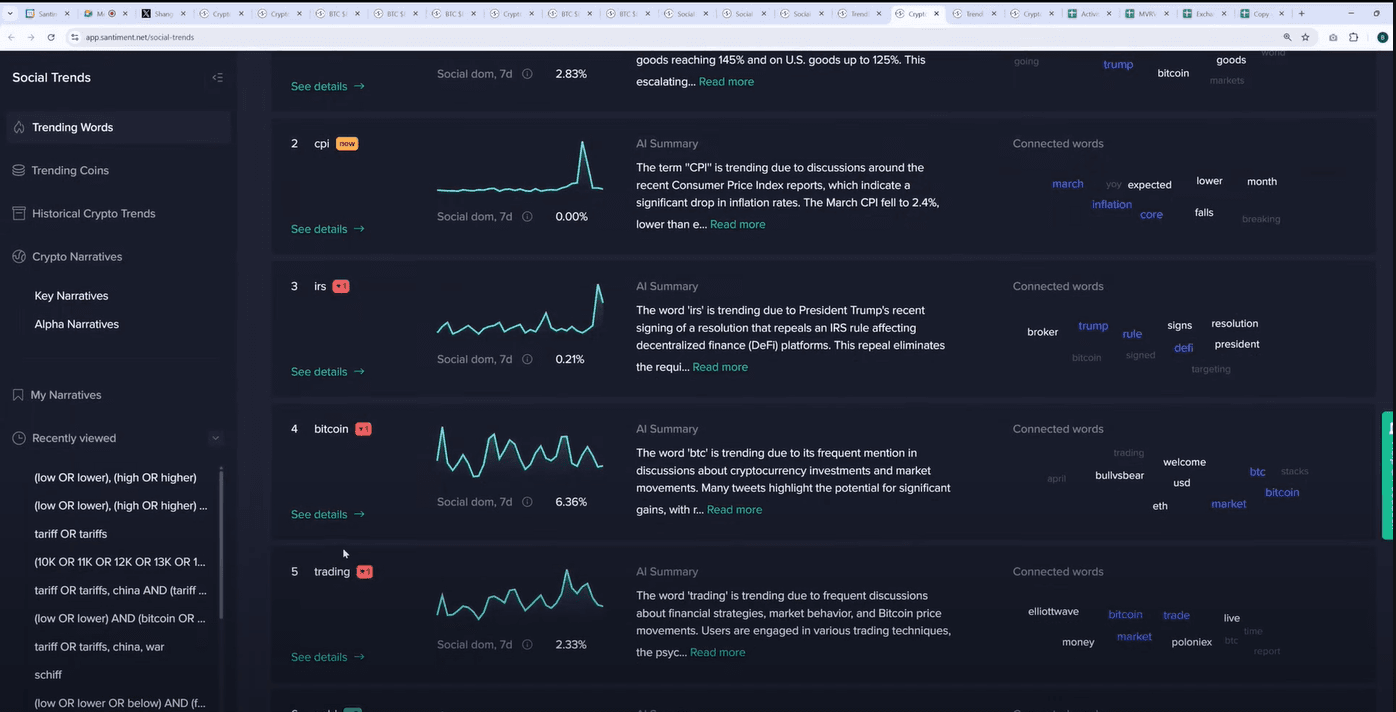Click the bitcoin social dominance chart
Screen dimensions: 1396x712
point(519,453)
